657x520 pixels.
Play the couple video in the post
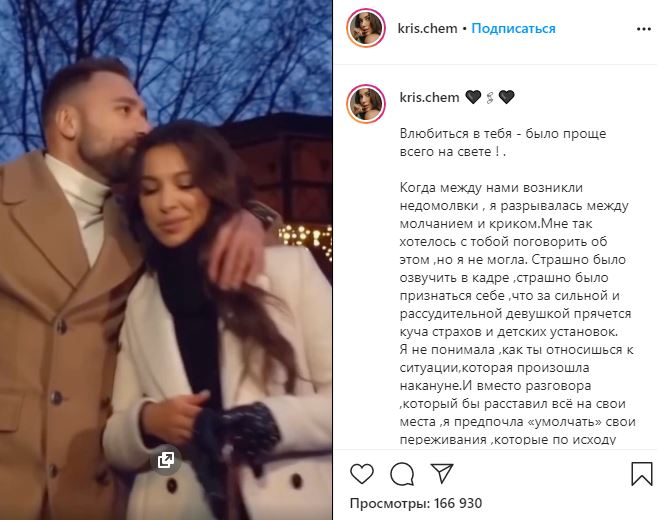(x=166, y=260)
